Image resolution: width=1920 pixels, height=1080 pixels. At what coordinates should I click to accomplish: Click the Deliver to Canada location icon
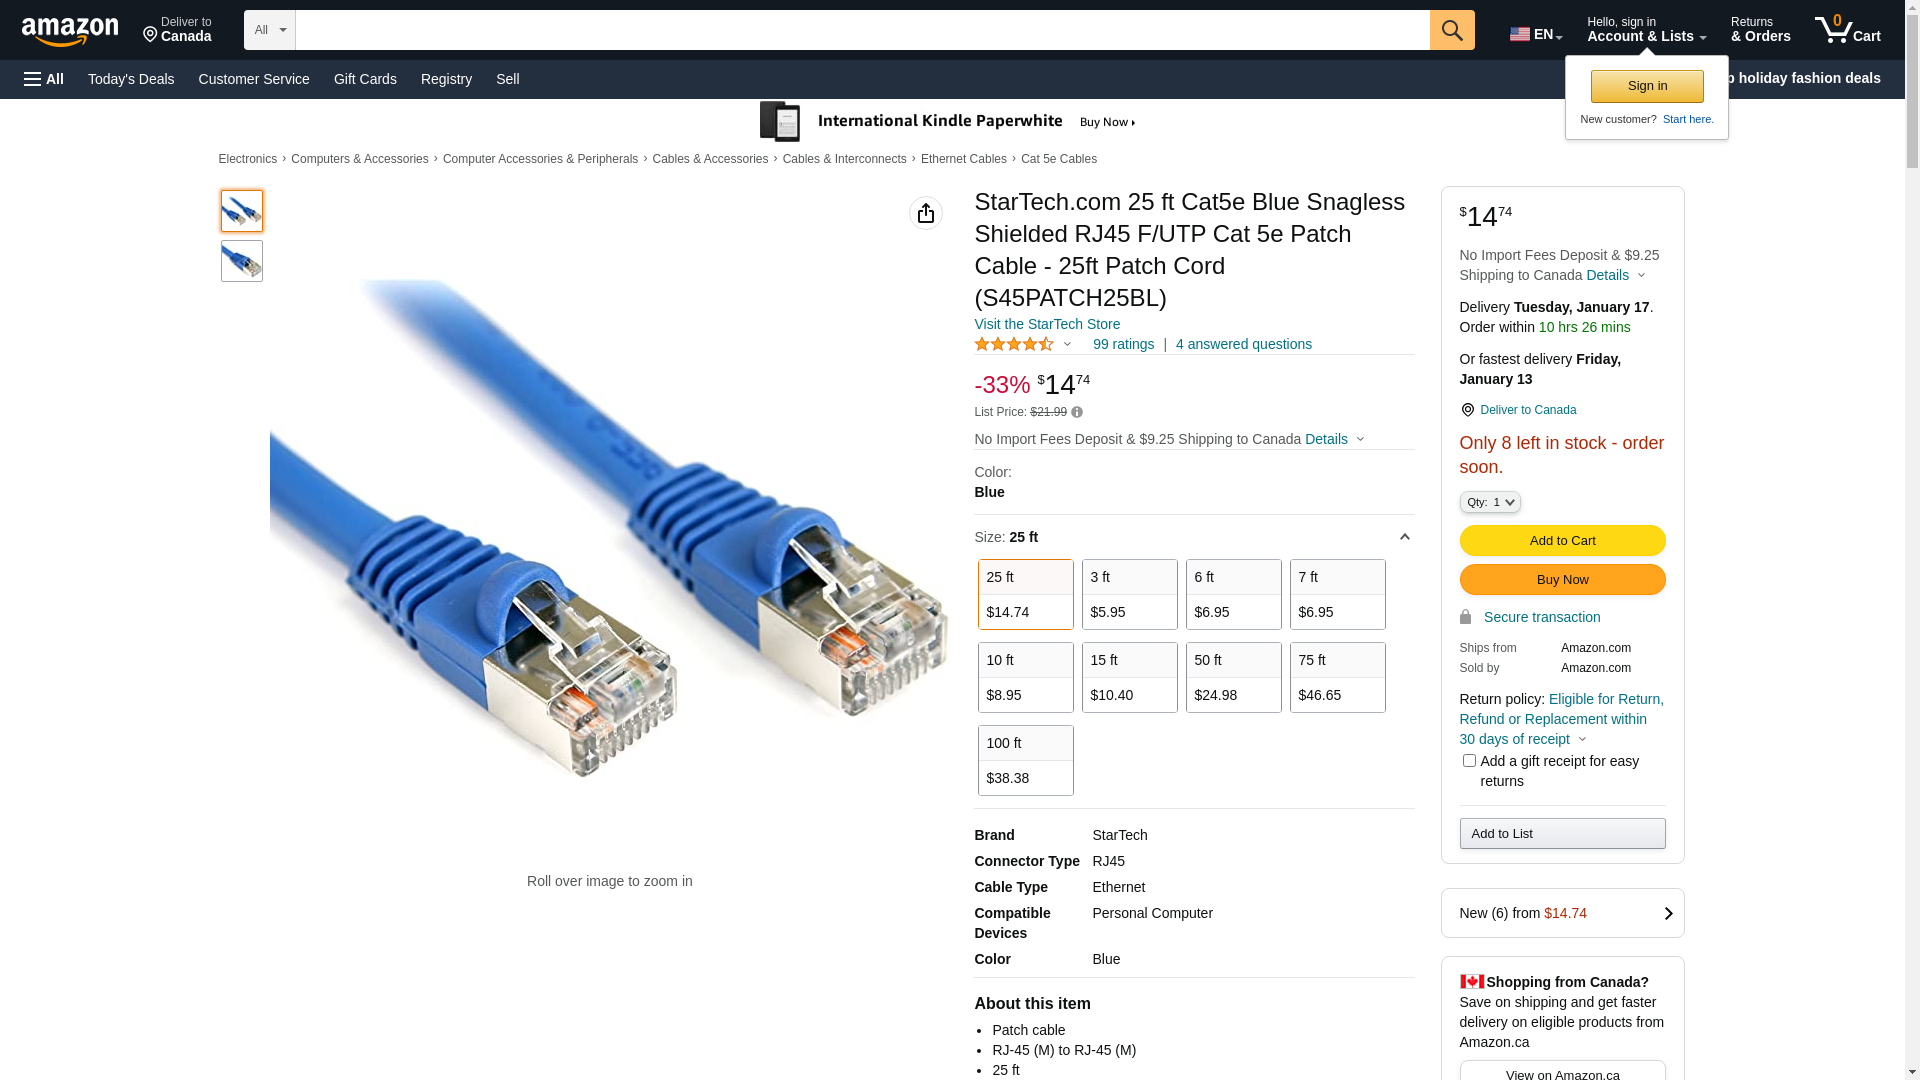(1467, 410)
